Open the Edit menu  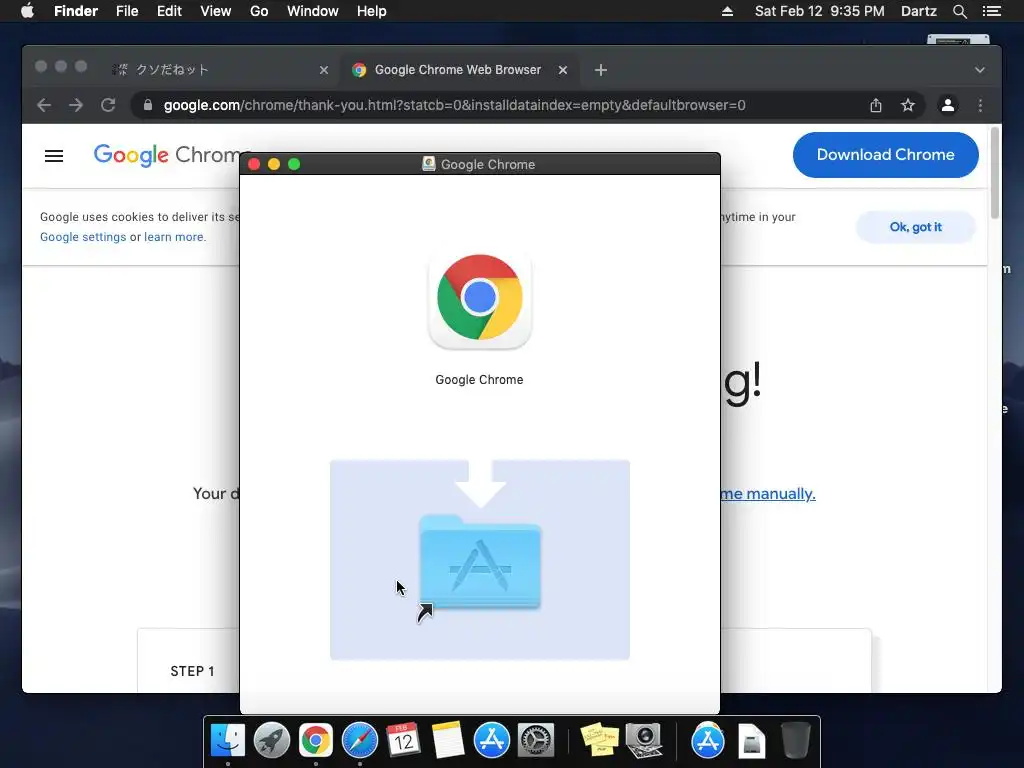pos(169,11)
